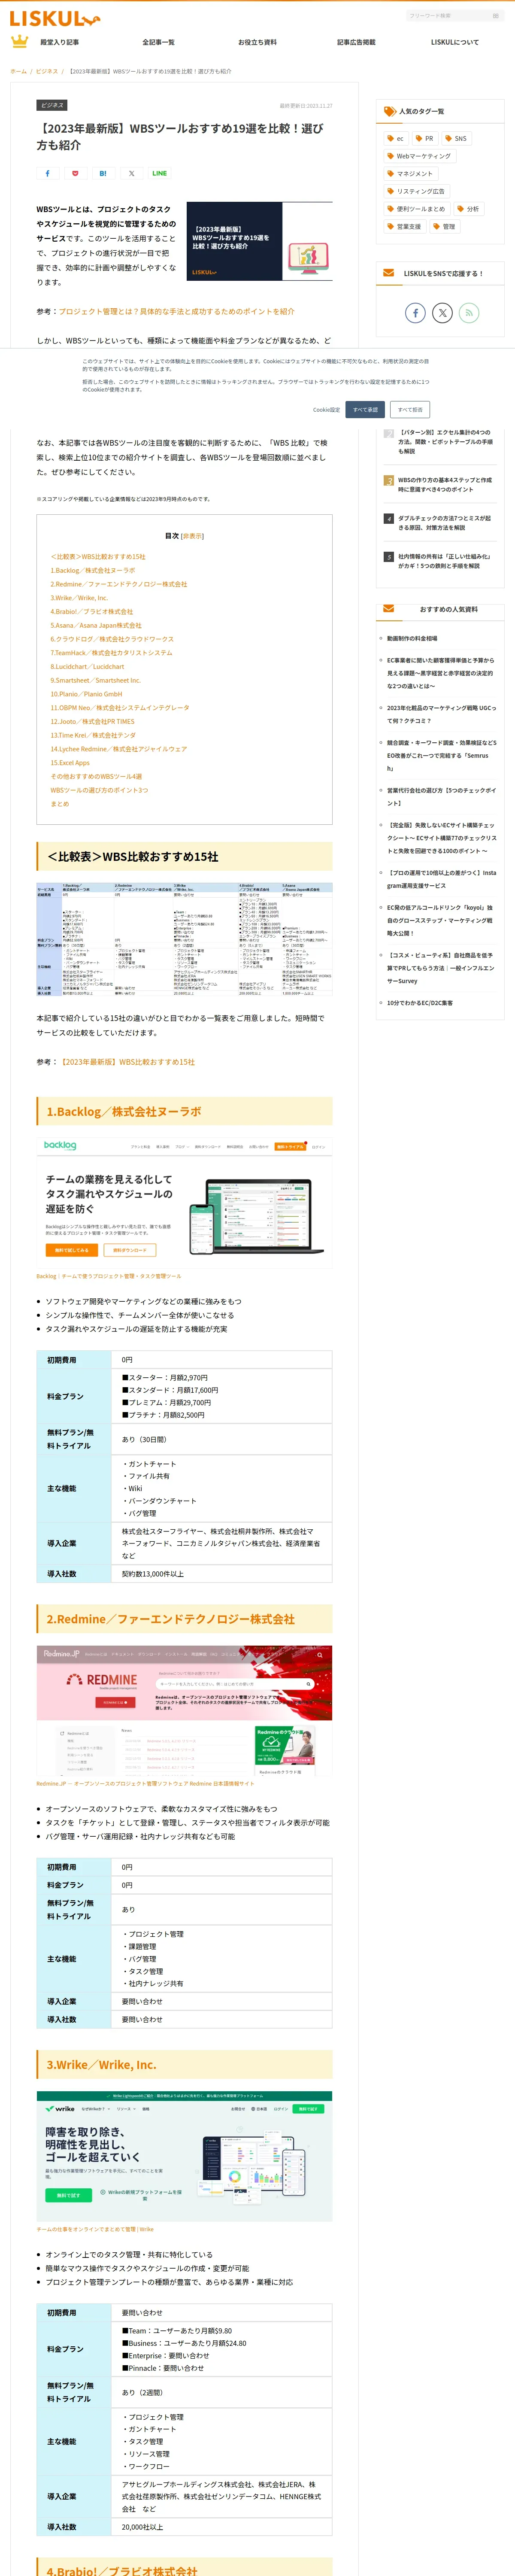The height and width of the screenshot is (2576, 515).
Task: Open the RSS feed icon in sidebar
Action: click(469, 313)
